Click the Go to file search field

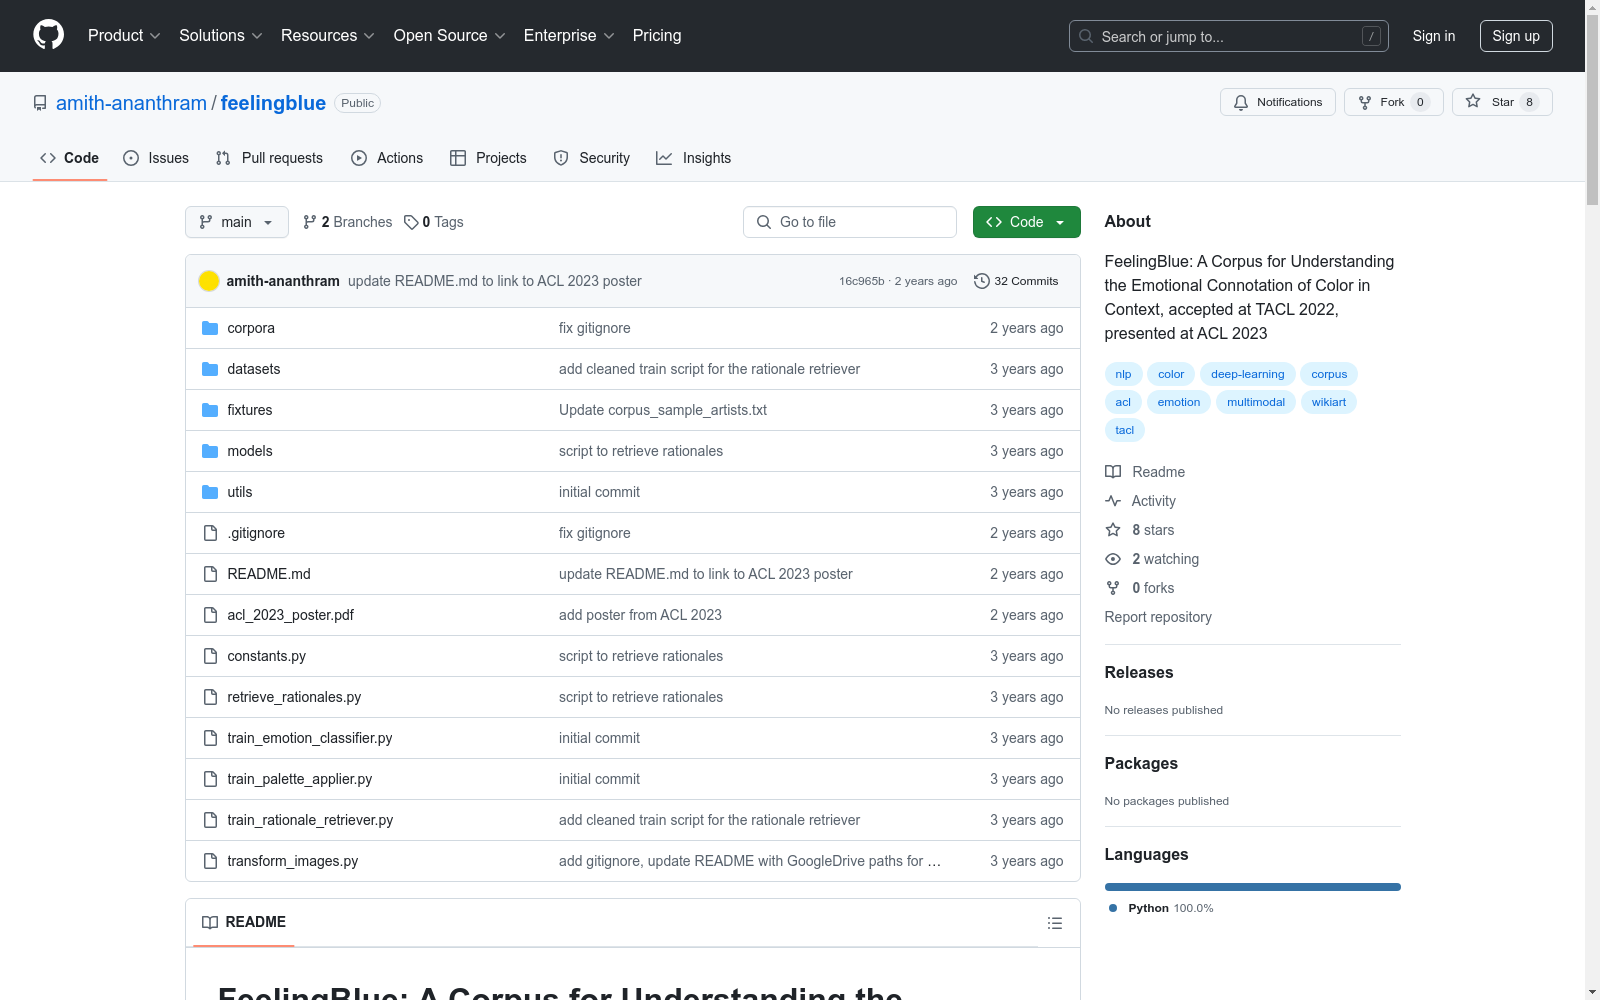pos(850,222)
